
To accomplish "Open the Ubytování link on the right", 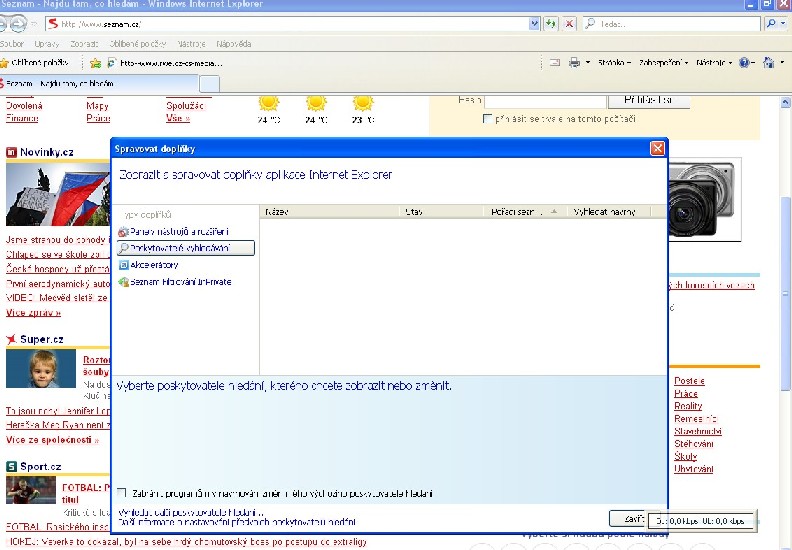I will pos(694,469).
